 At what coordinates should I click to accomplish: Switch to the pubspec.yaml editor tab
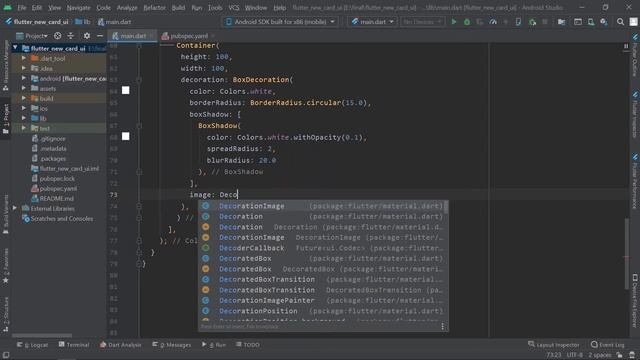click(x=188, y=36)
